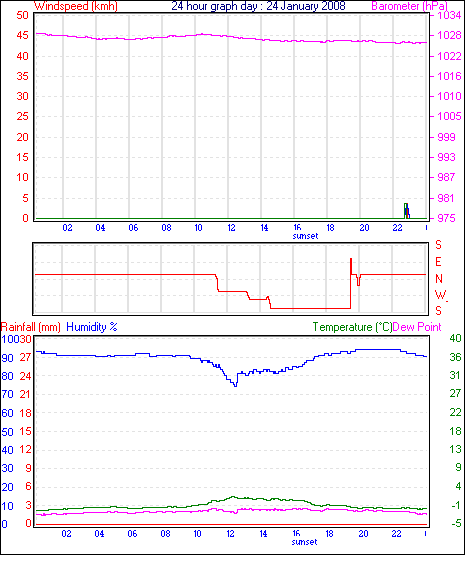Screen dimensions: 466x563
Task: Click the windspeed axis value 45
Action: (x=23, y=36)
